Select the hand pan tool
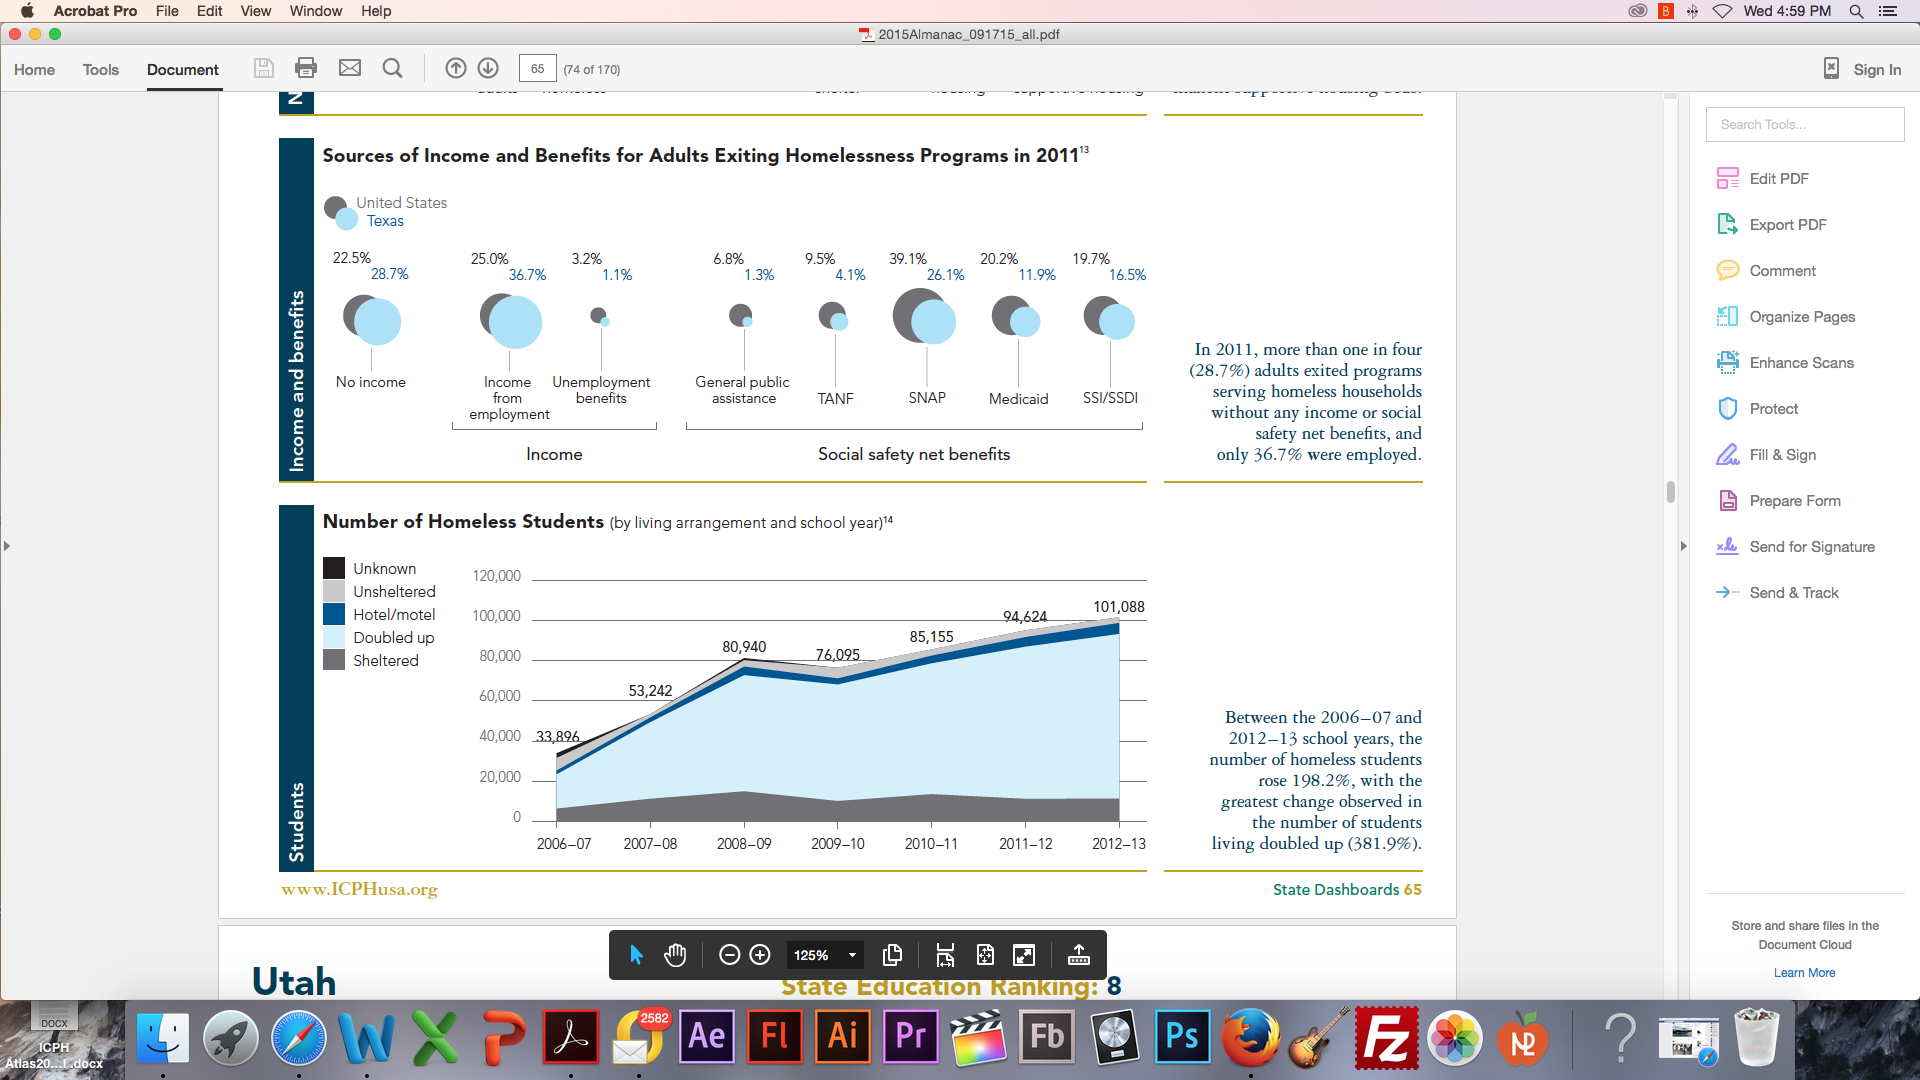This screenshot has height=1080, width=1920. point(675,955)
